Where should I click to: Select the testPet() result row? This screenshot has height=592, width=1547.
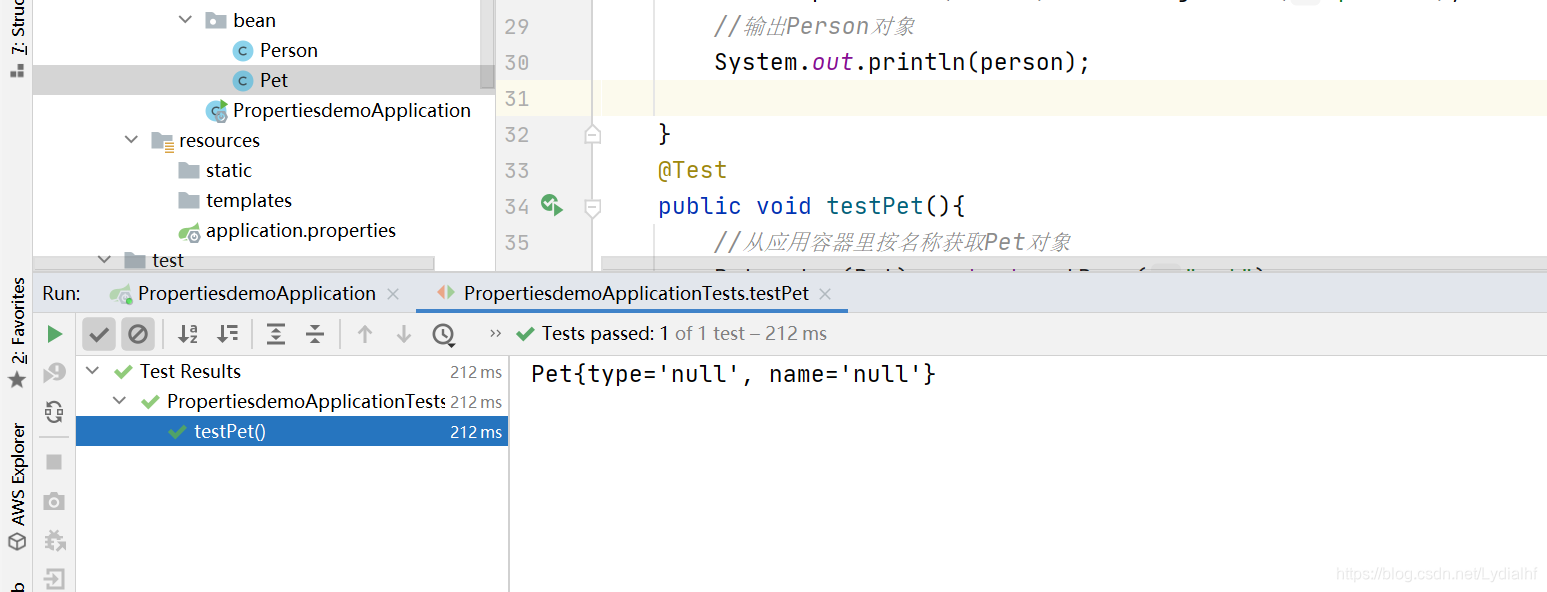(x=292, y=431)
